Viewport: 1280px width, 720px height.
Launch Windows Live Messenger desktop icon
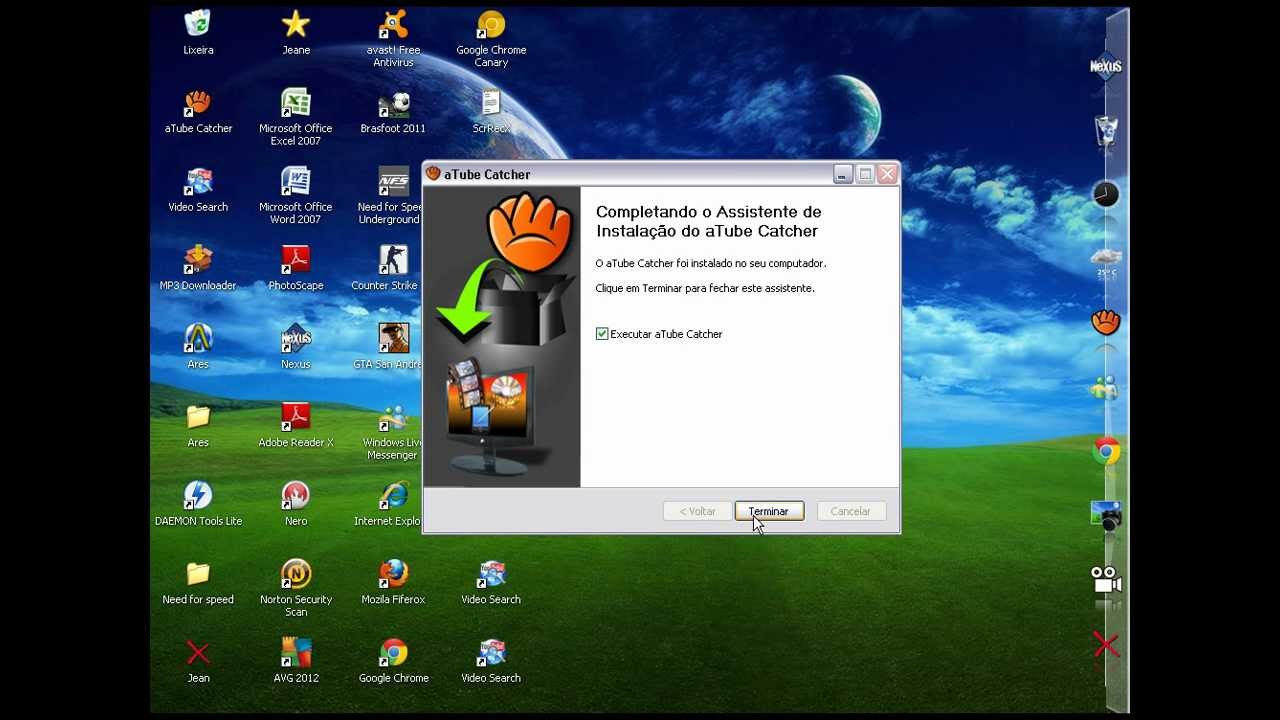tap(391, 431)
